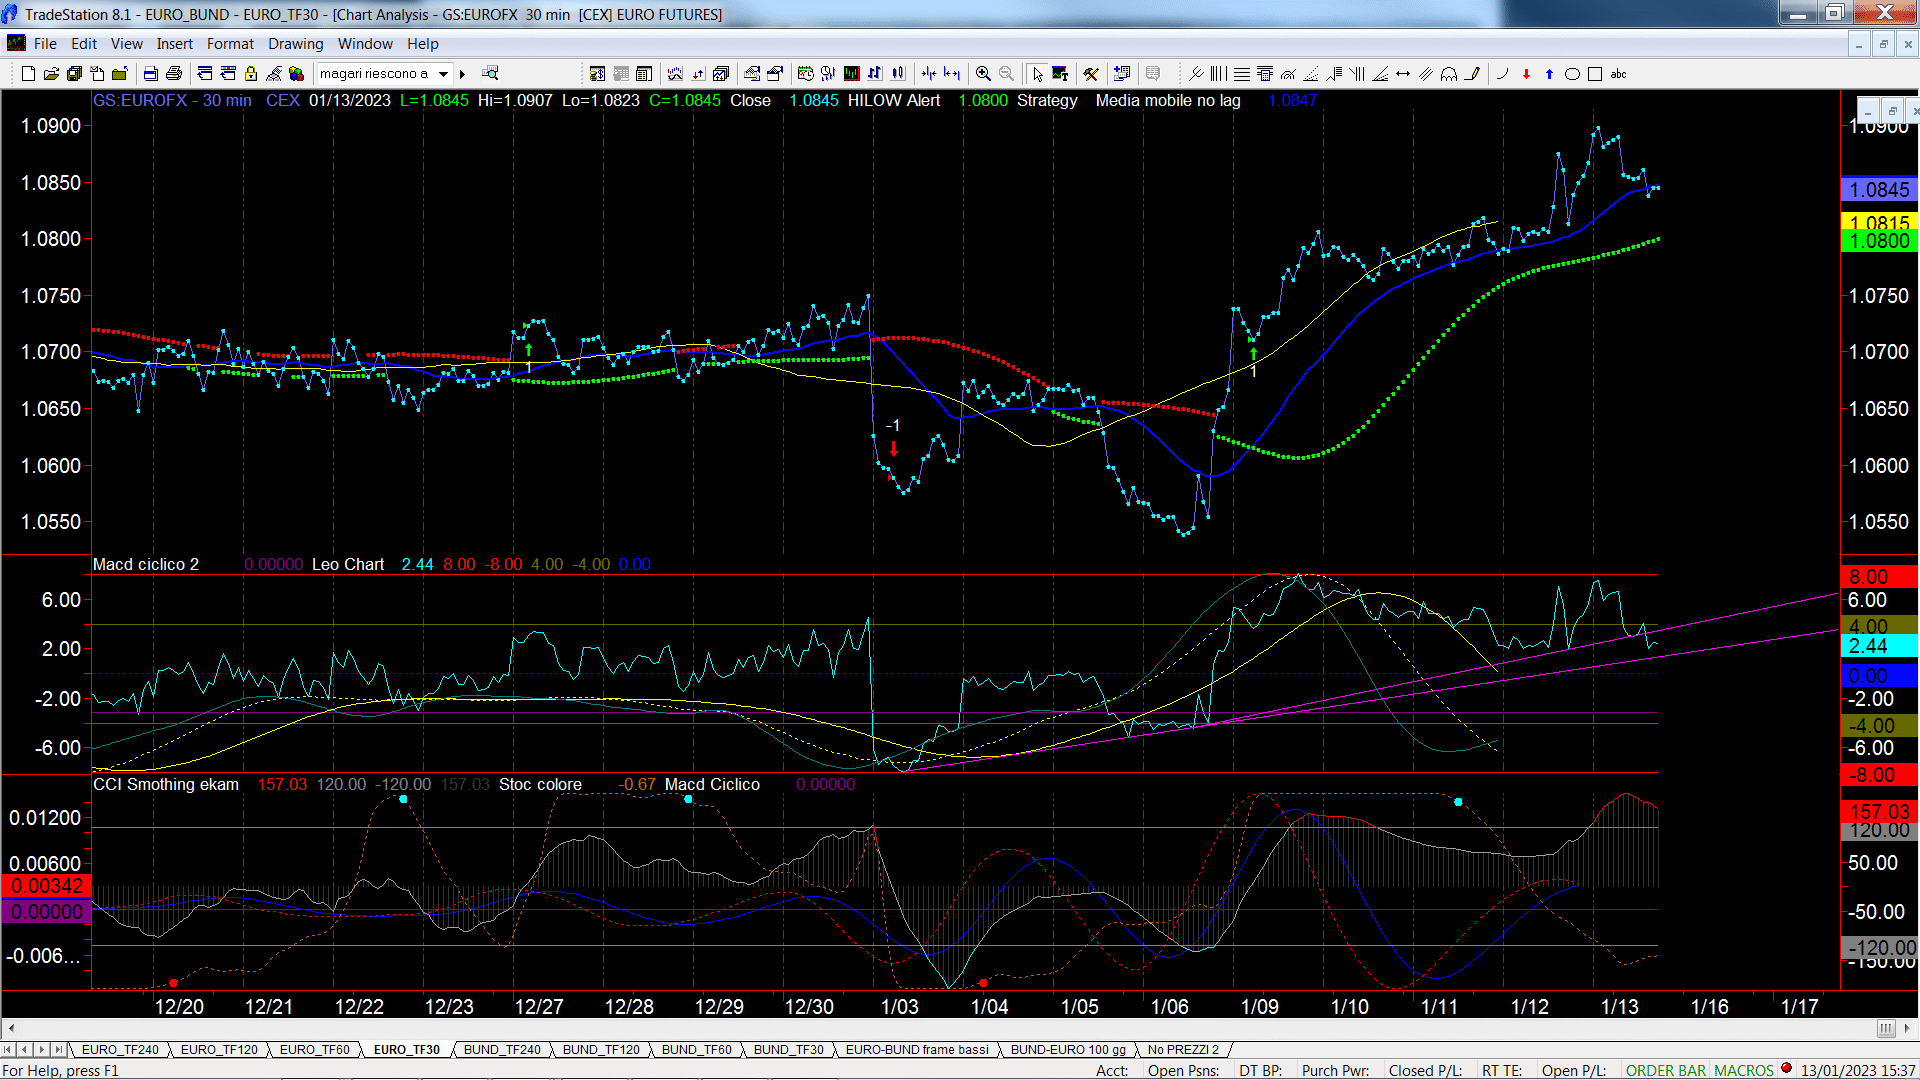Select the parallel lines drawing tool
Viewport: 1920px width, 1080px height.
coord(1426,74)
